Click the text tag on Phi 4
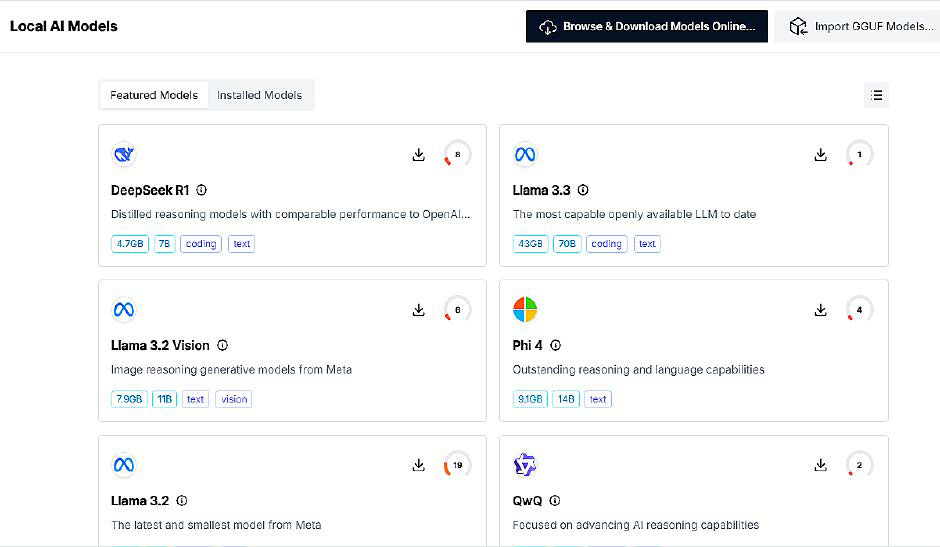The height and width of the screenshot is (547, 940). [598, 399]
